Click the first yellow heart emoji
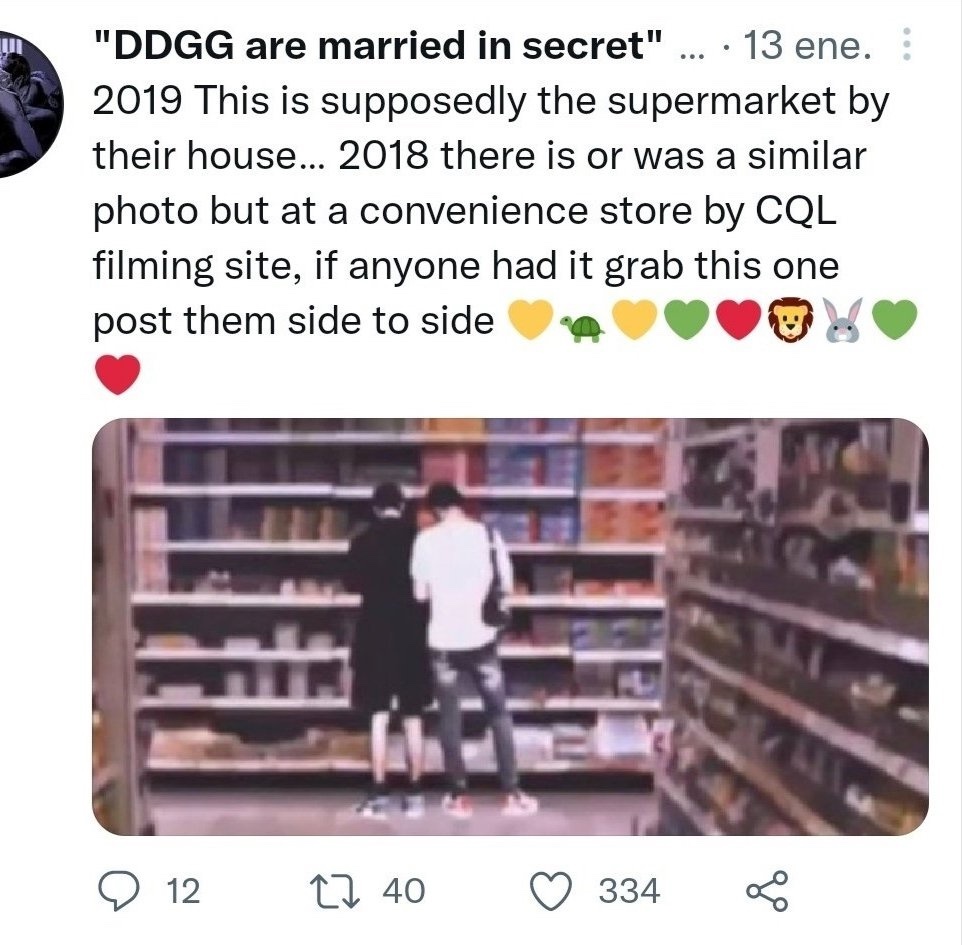Image resolution: width=962 pixels, height=945 pixels. pyautogui.click(x=531, y=320)
